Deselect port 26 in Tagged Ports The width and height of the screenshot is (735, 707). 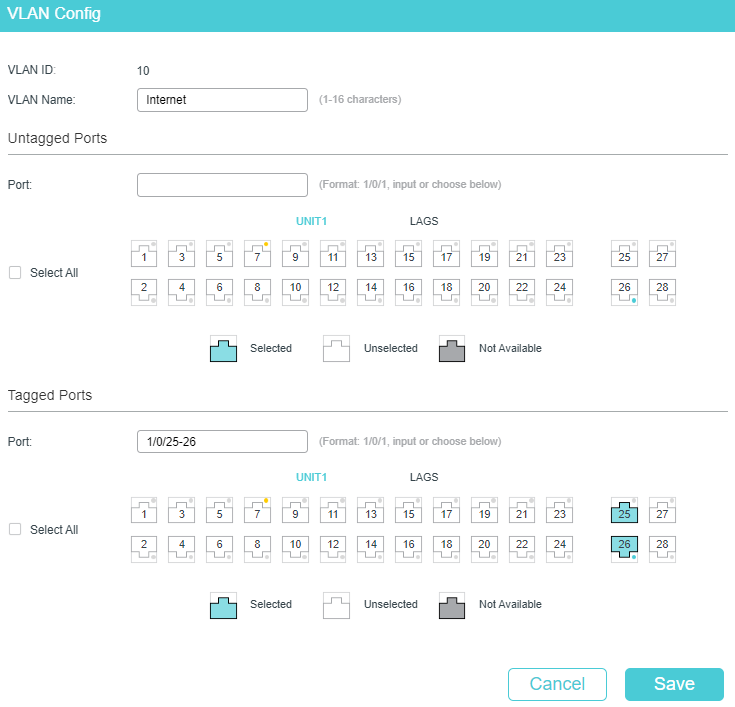624,549
